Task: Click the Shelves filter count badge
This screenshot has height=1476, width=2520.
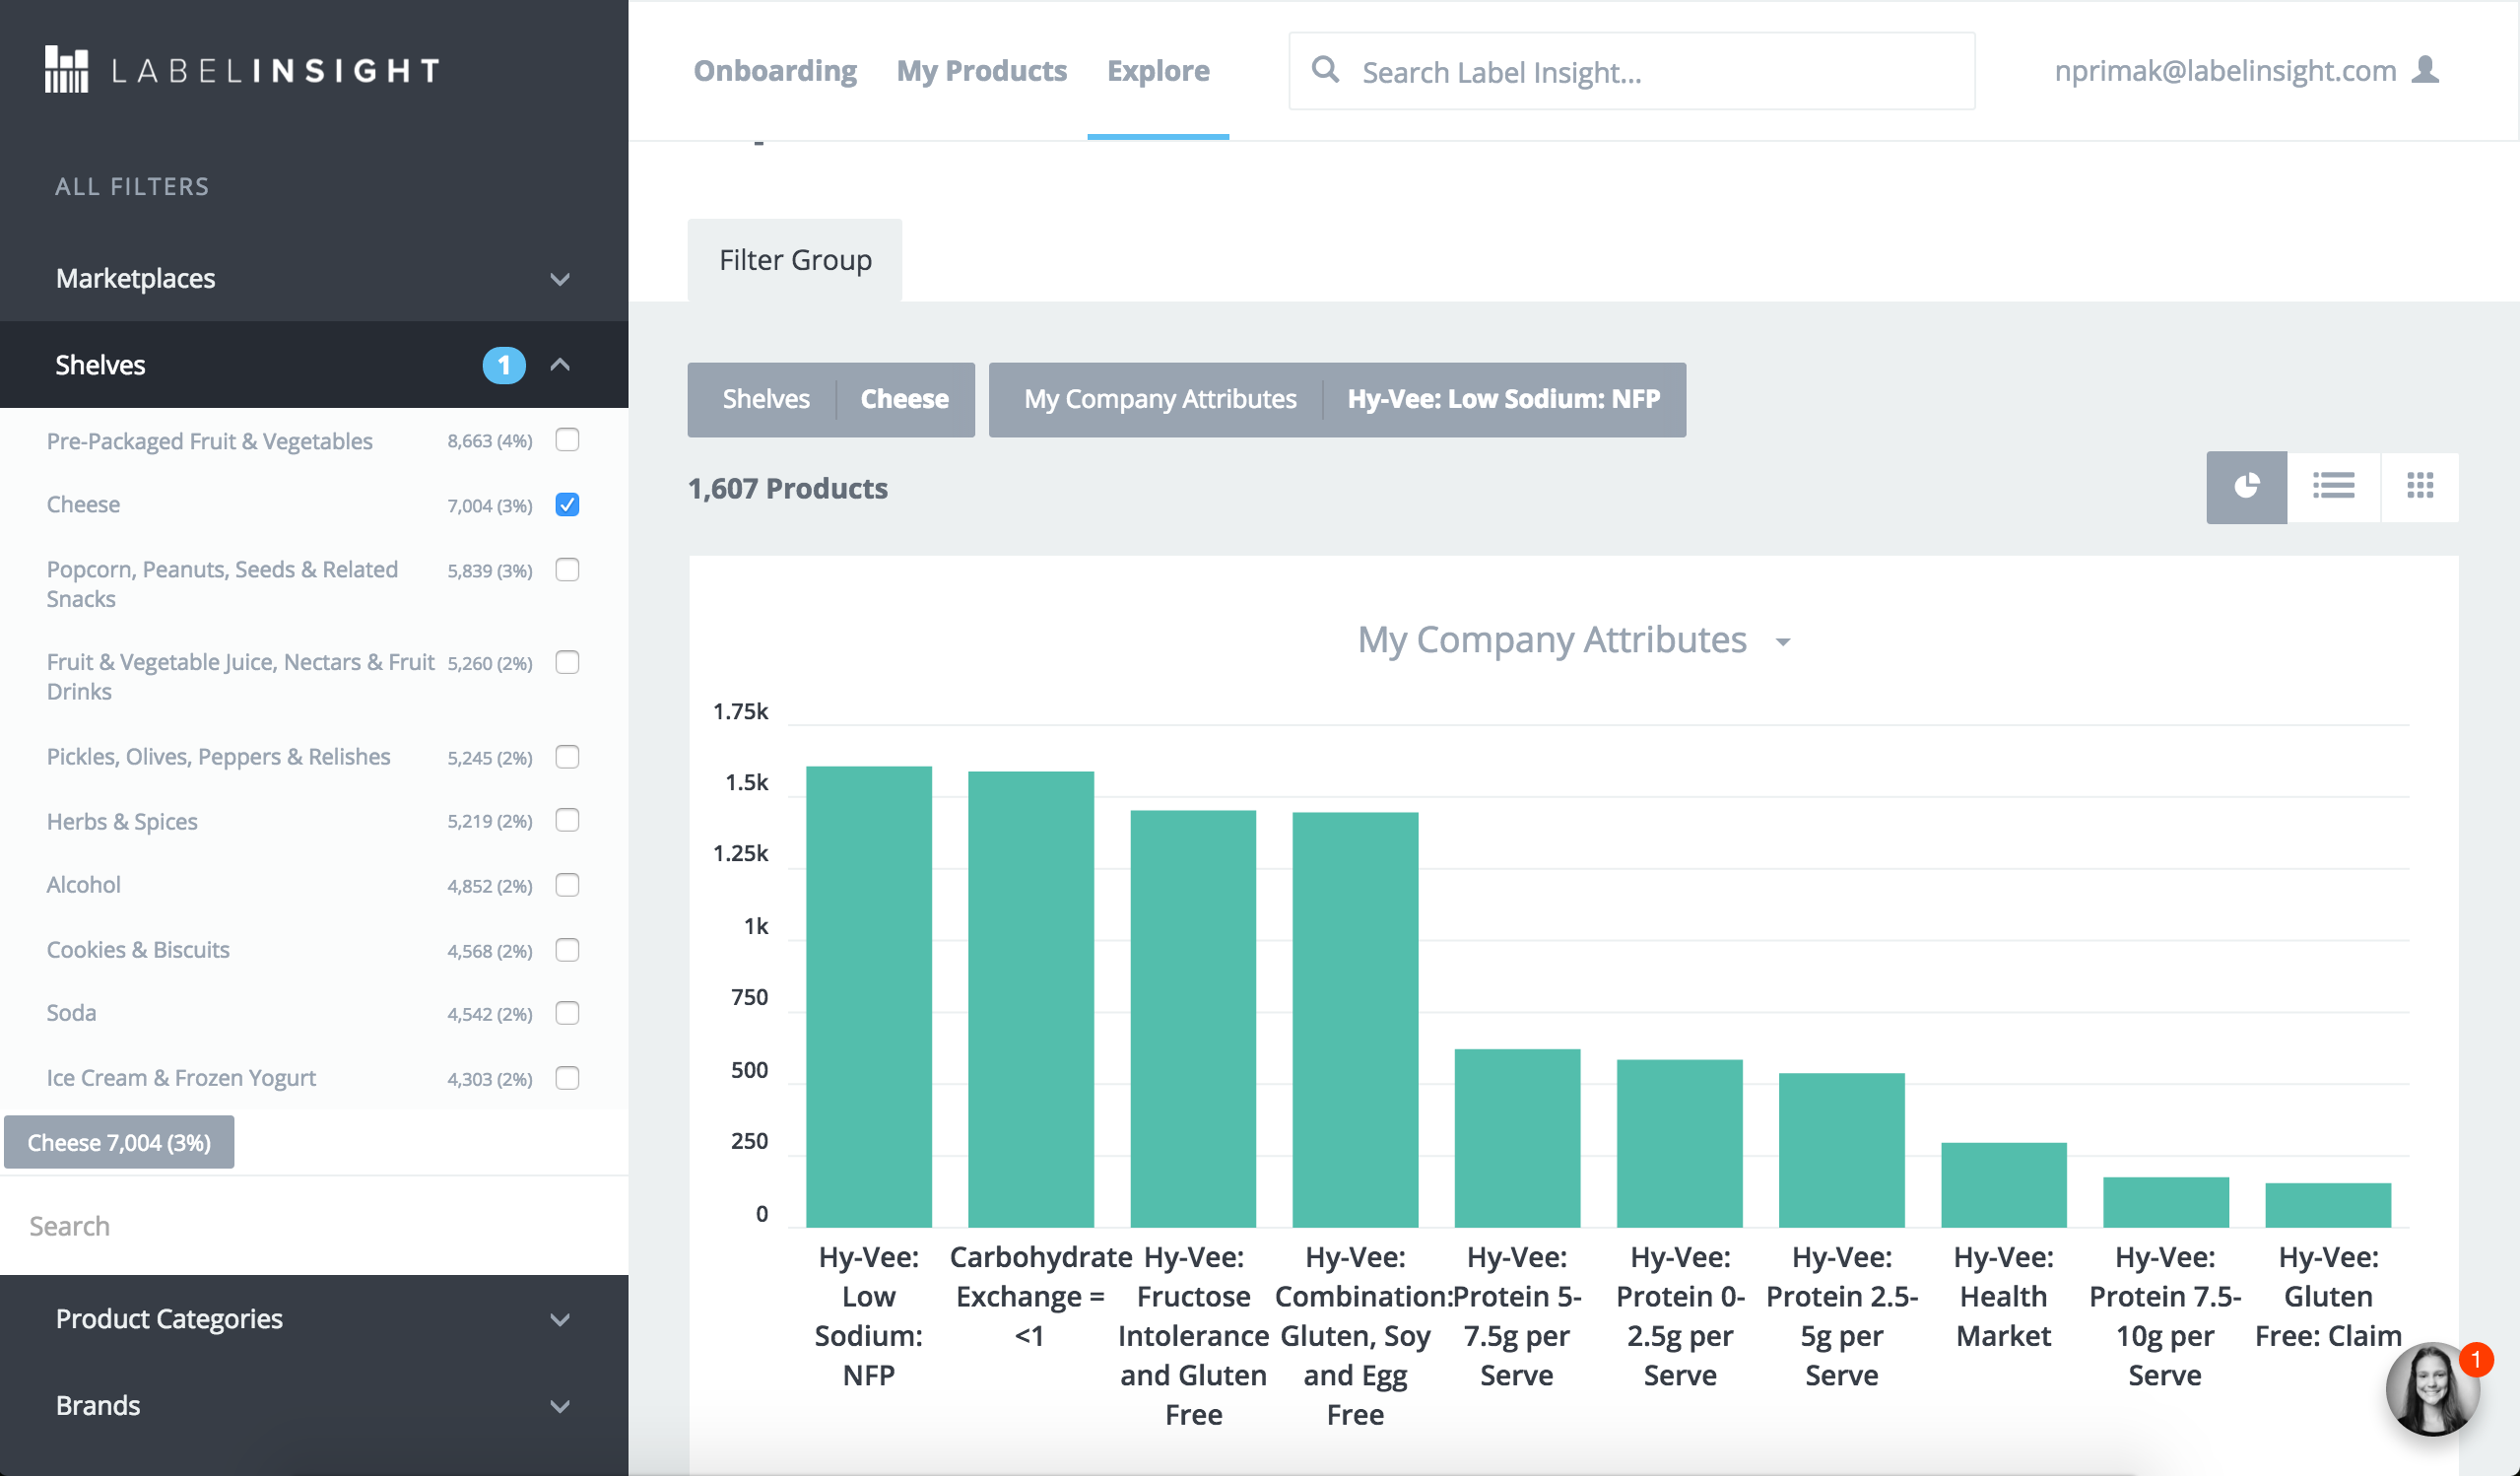Action: pos(504,365)
